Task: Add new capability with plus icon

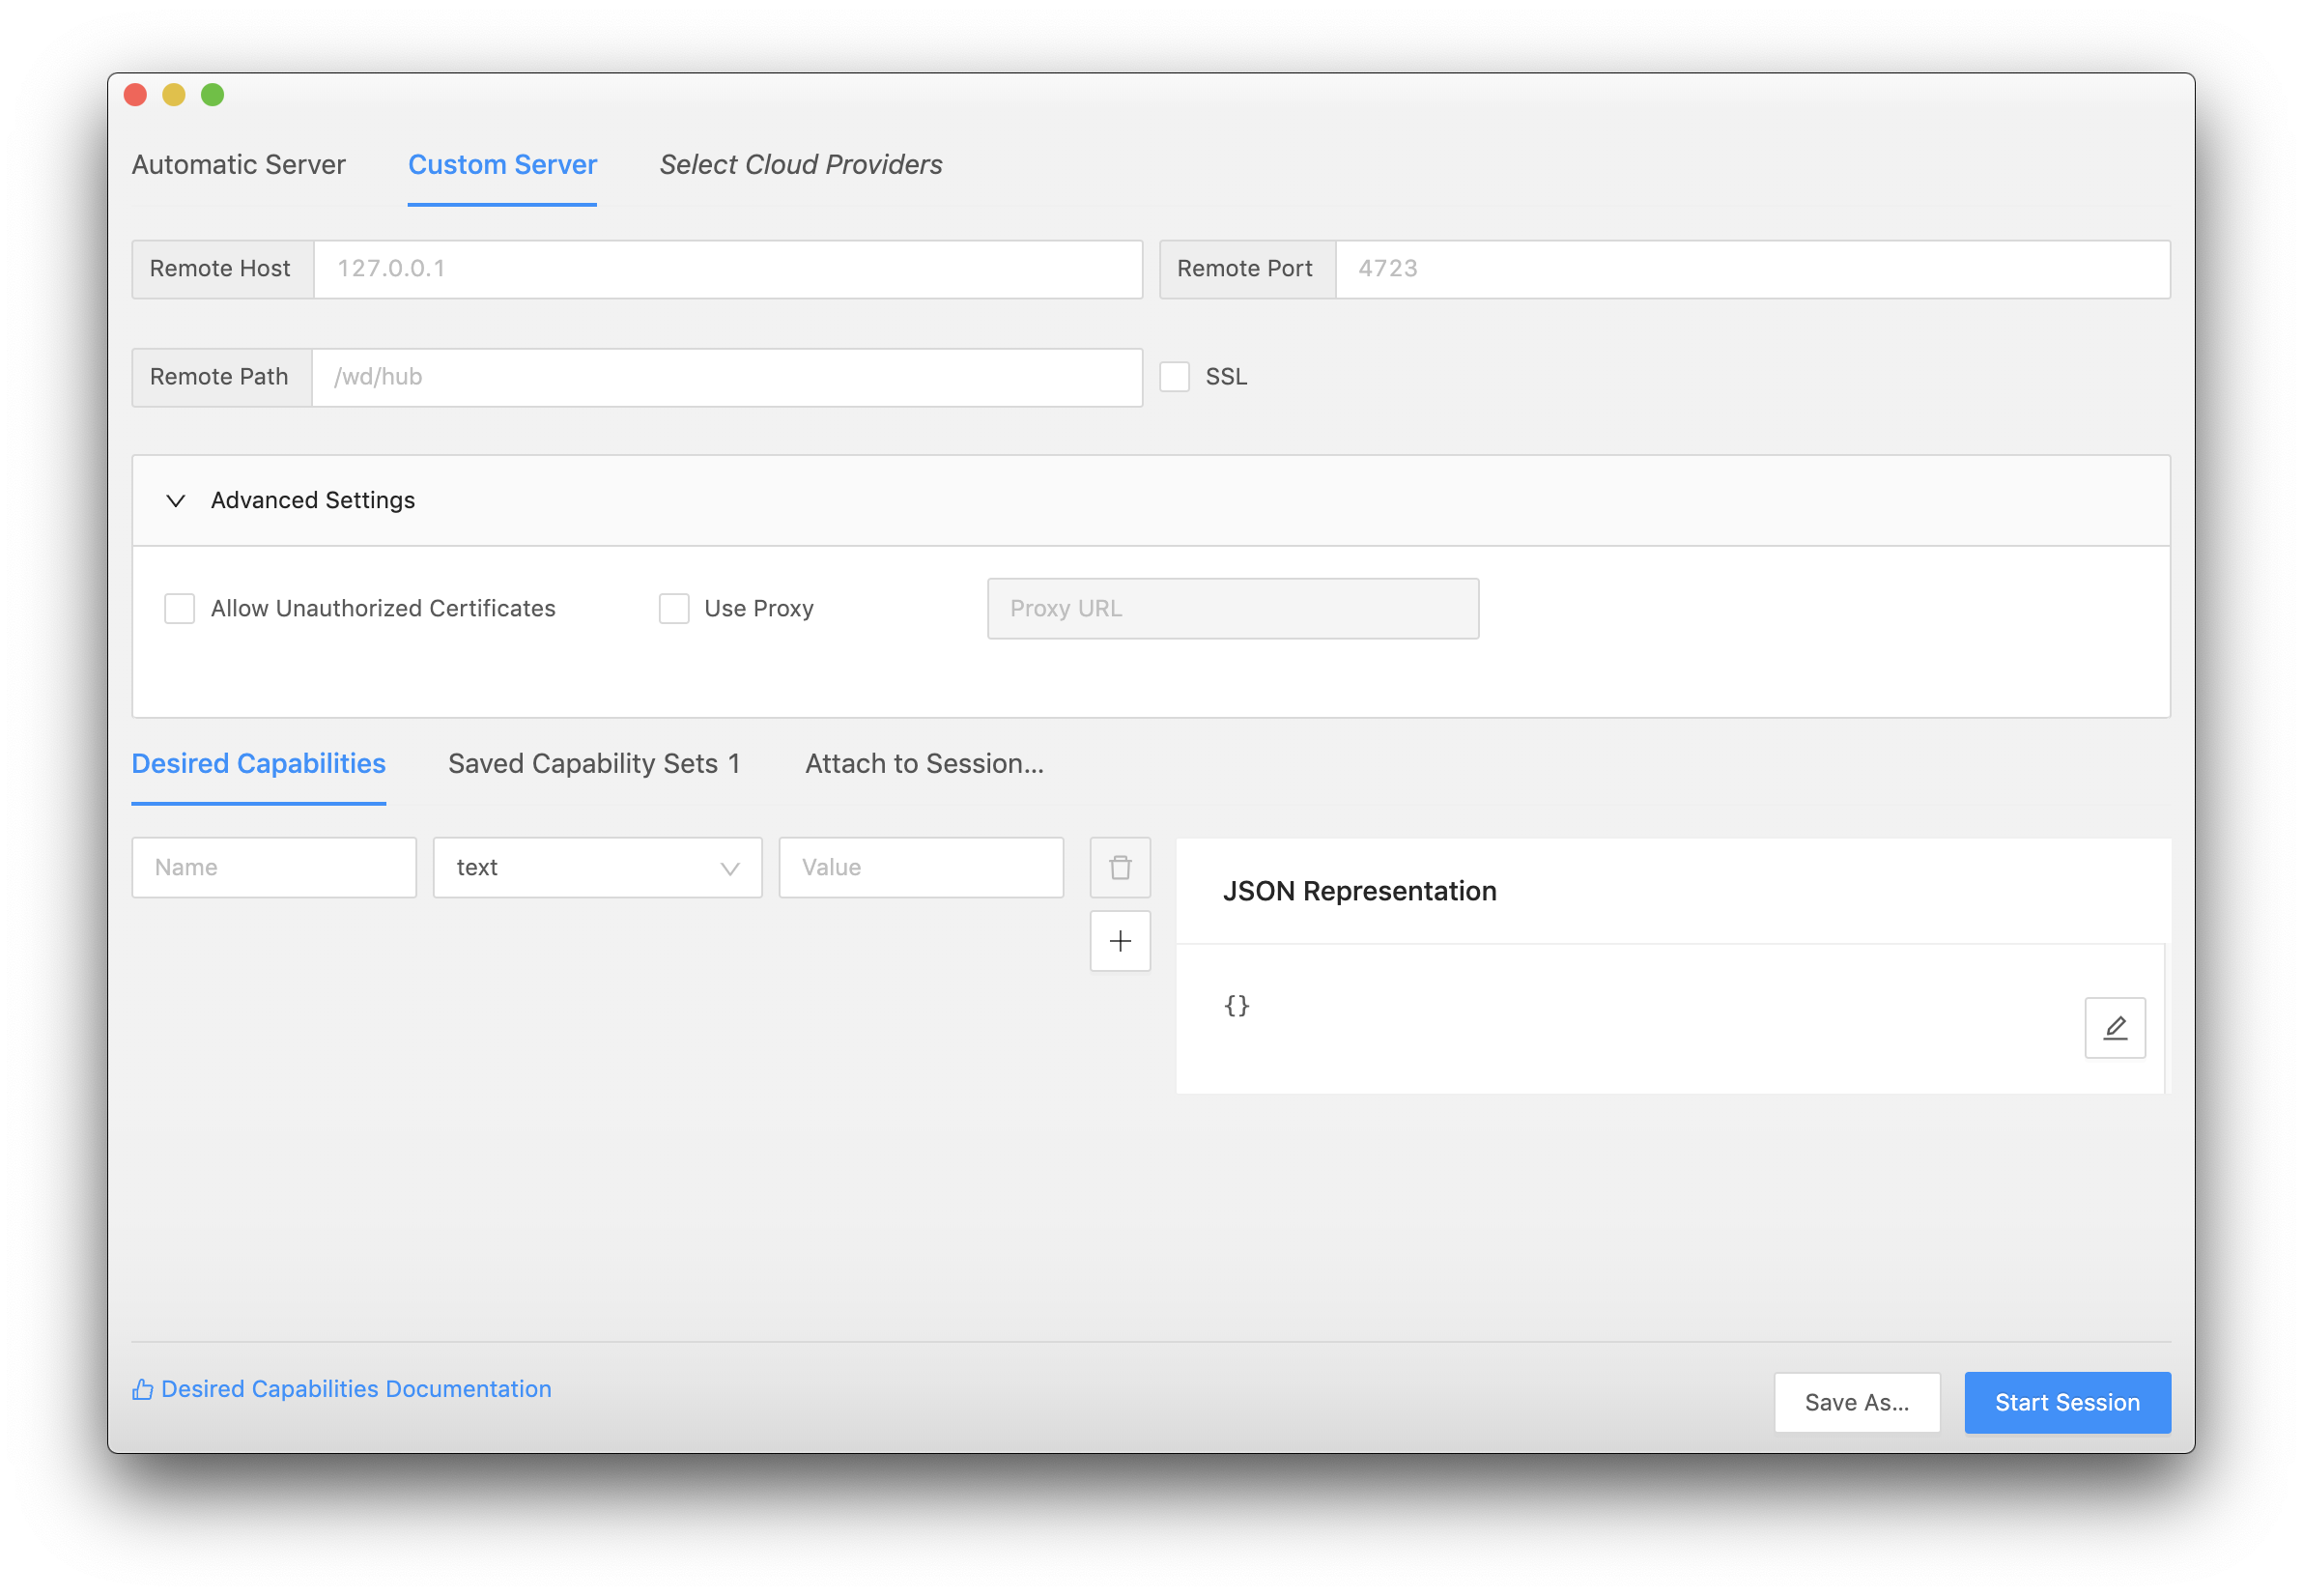Action: coord(1120,941)
